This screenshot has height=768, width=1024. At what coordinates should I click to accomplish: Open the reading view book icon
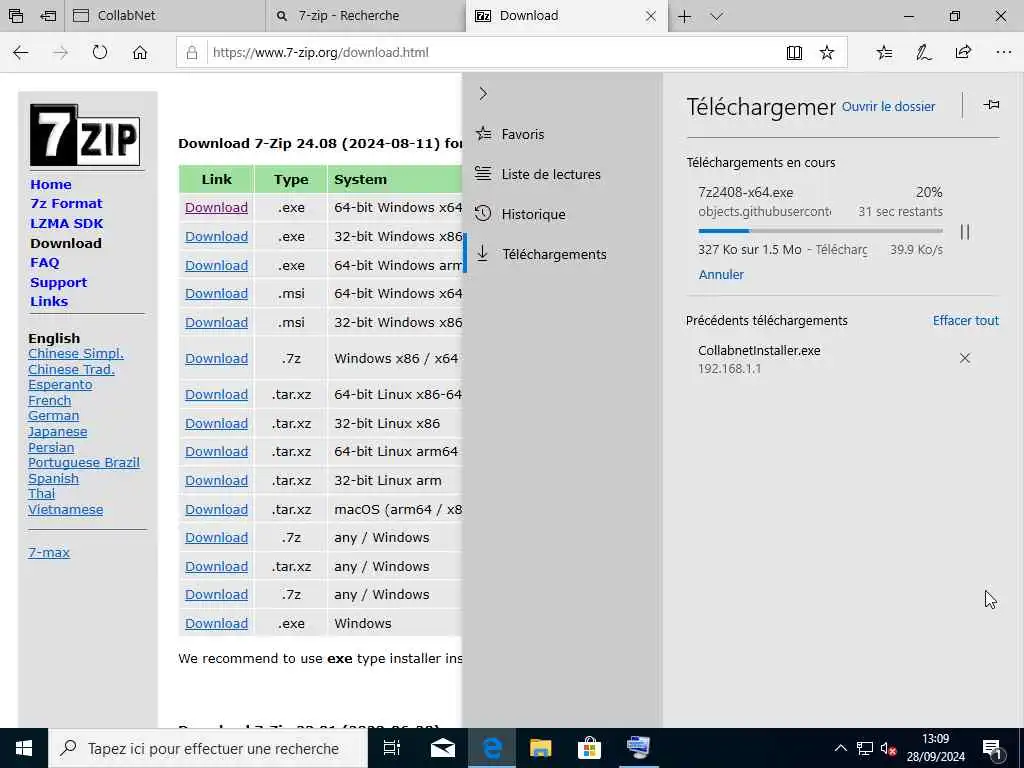[x=794, y=52]
